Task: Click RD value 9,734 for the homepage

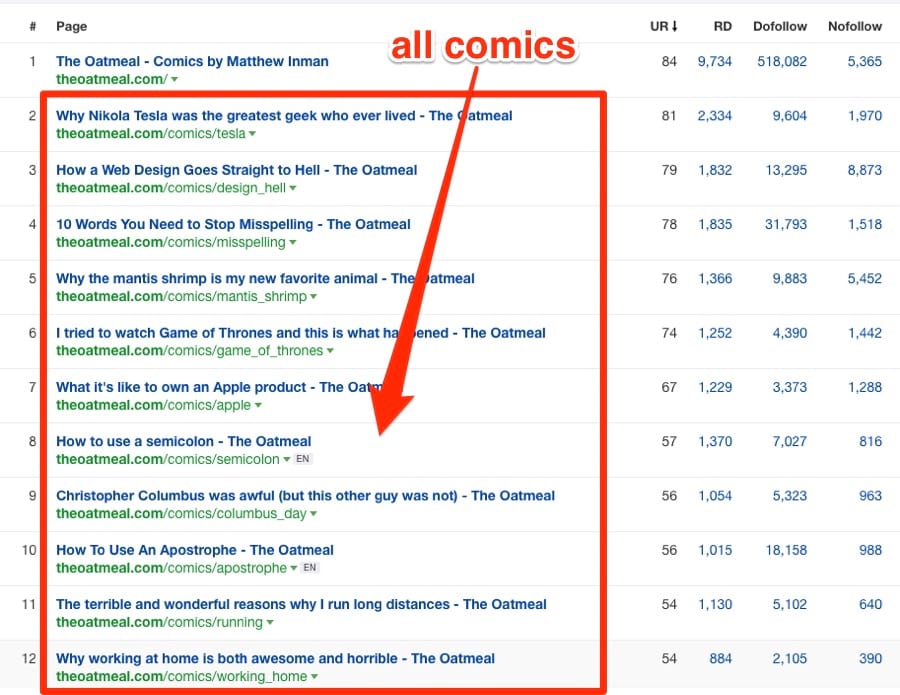Action: (715, 61)
